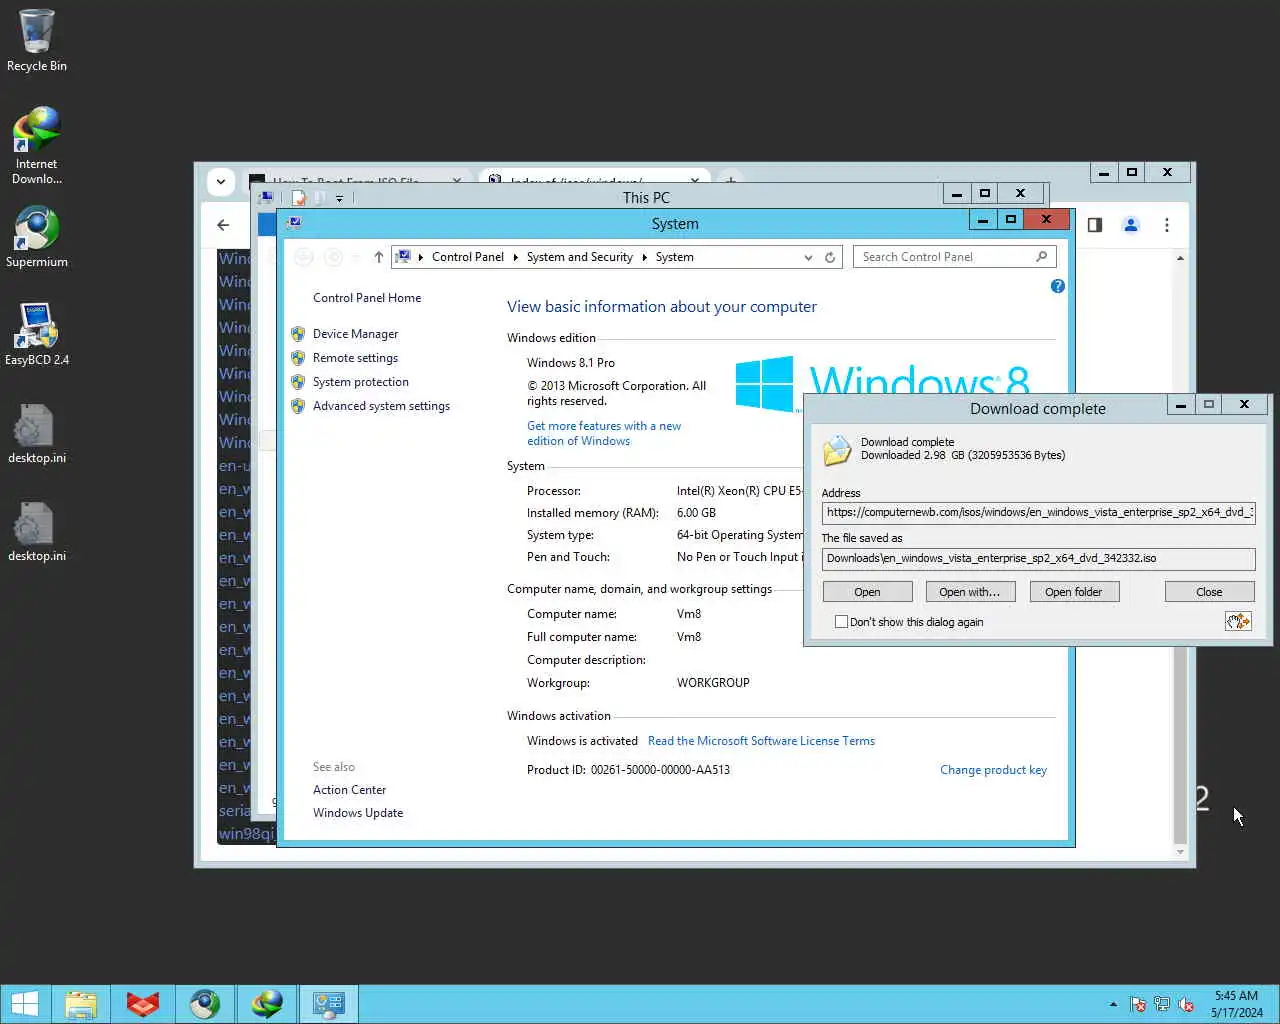Click browser page scrollbar up arrow

[1180, 258]
